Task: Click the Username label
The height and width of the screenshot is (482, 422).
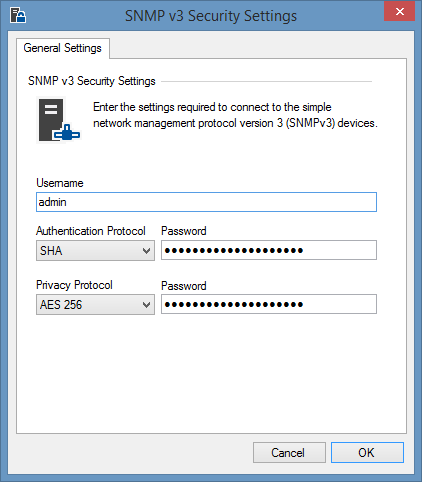Action: [60, 183]
